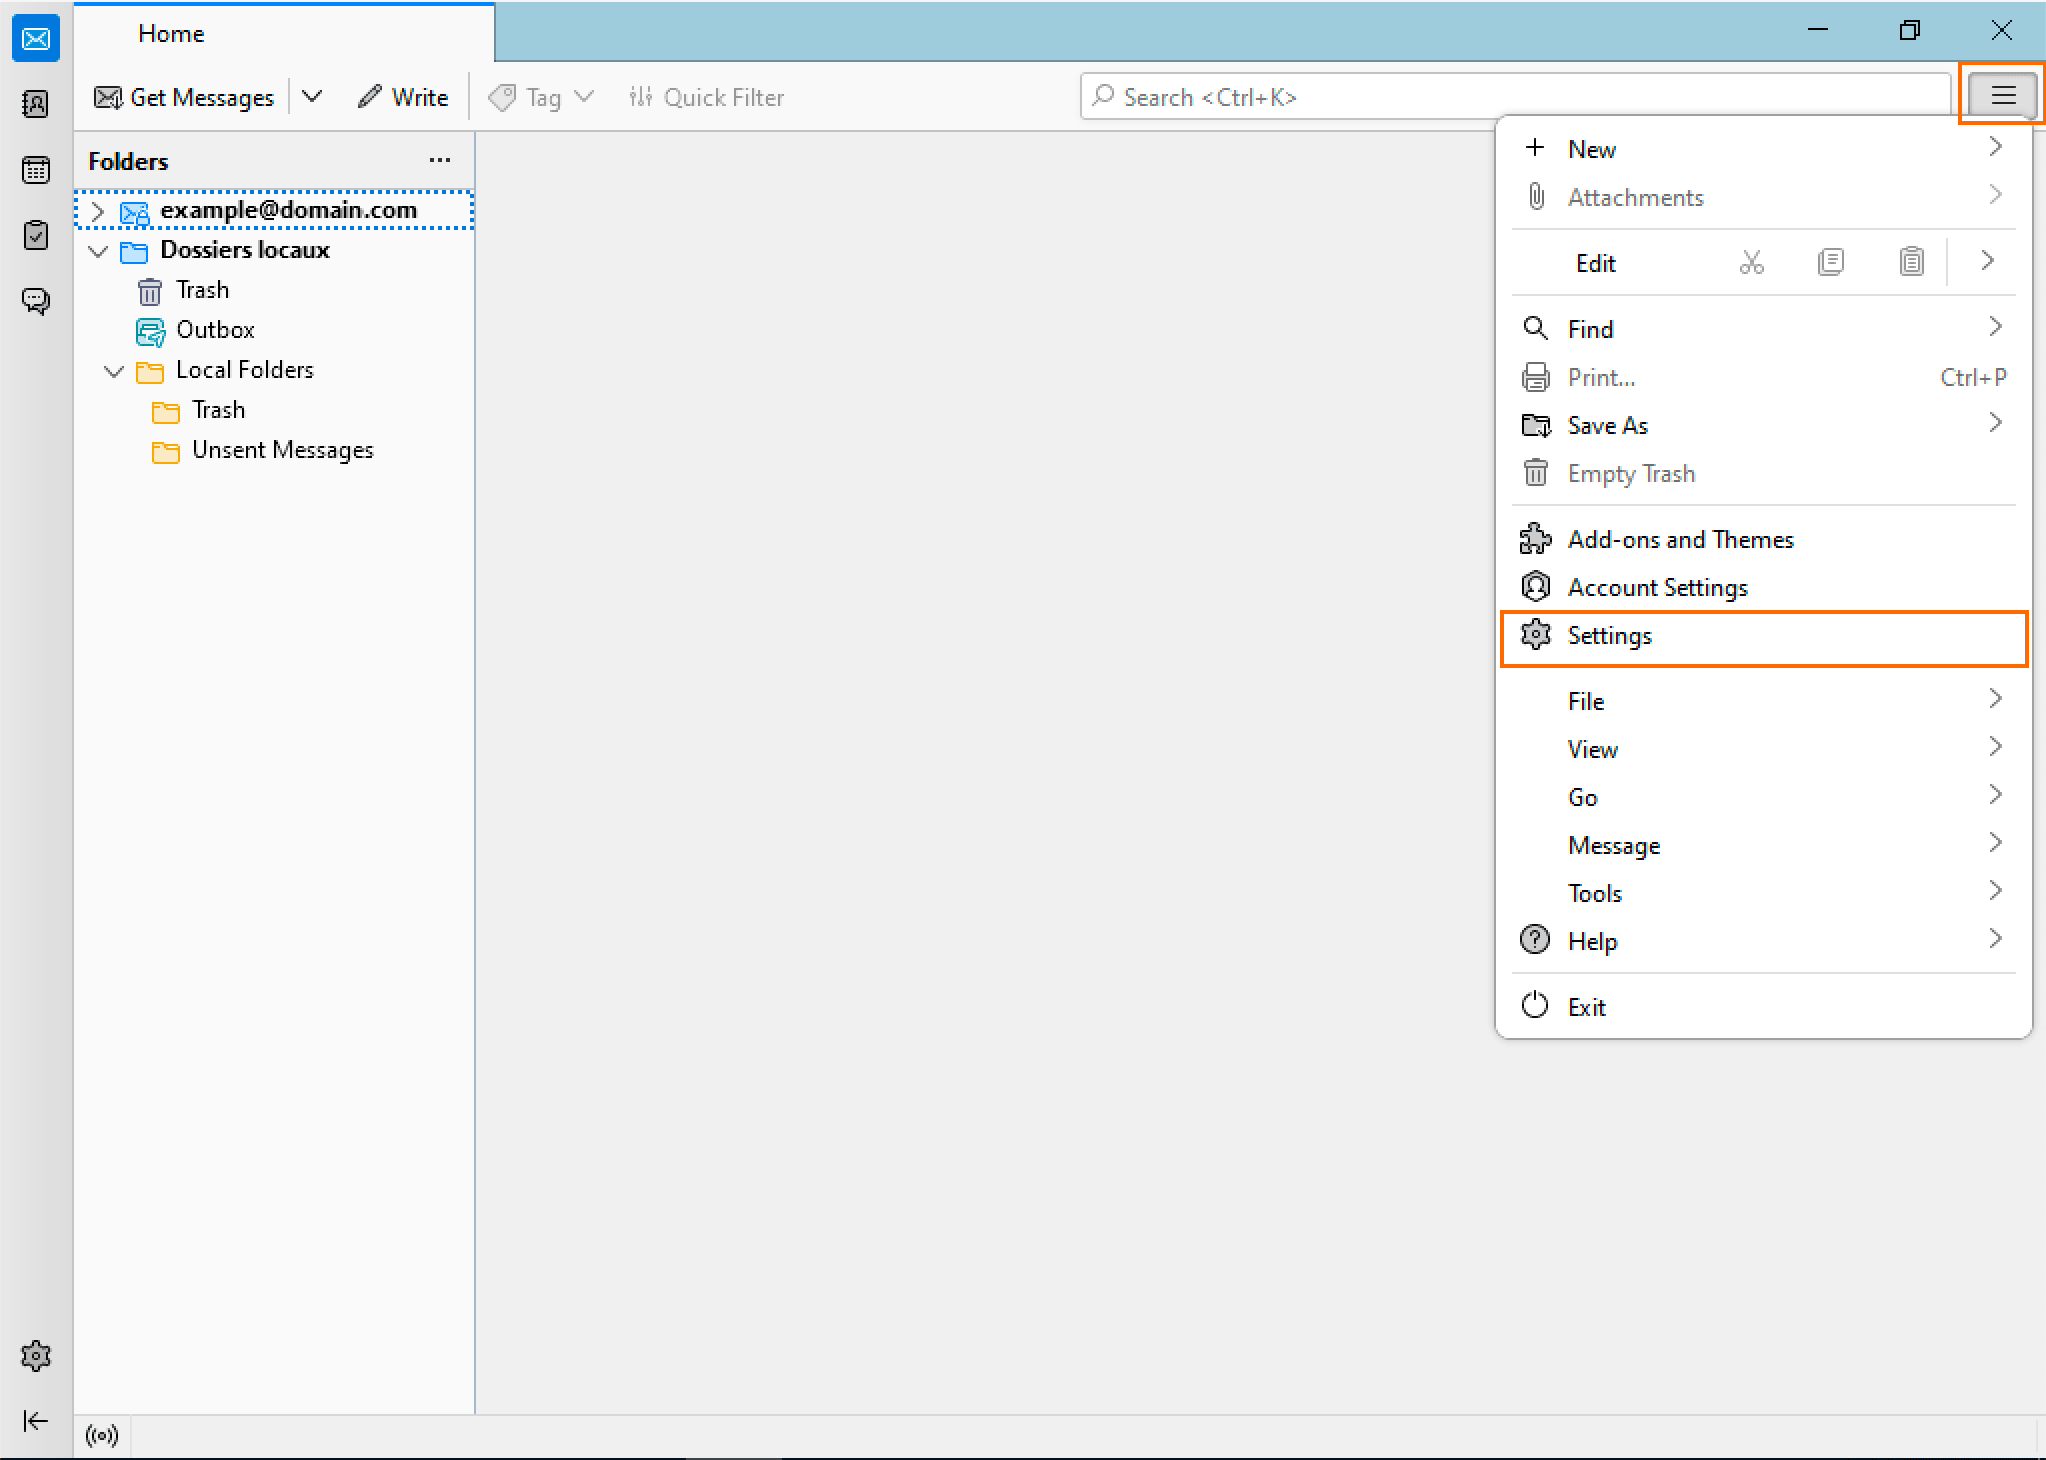This screenshot has width=2046, height=1460.
Task: Open the New submenu
Action: coord(1764,149)
